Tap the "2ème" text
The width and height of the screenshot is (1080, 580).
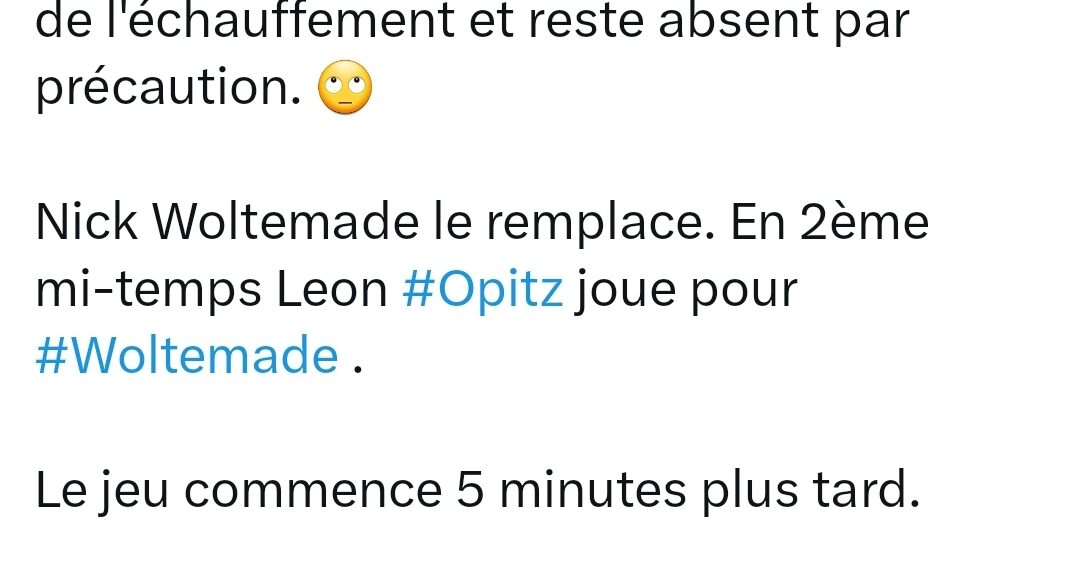point(864,222)
